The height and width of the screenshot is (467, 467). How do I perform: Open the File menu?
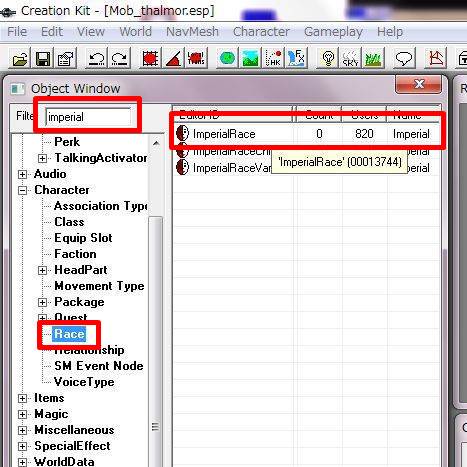pos(17,32)
